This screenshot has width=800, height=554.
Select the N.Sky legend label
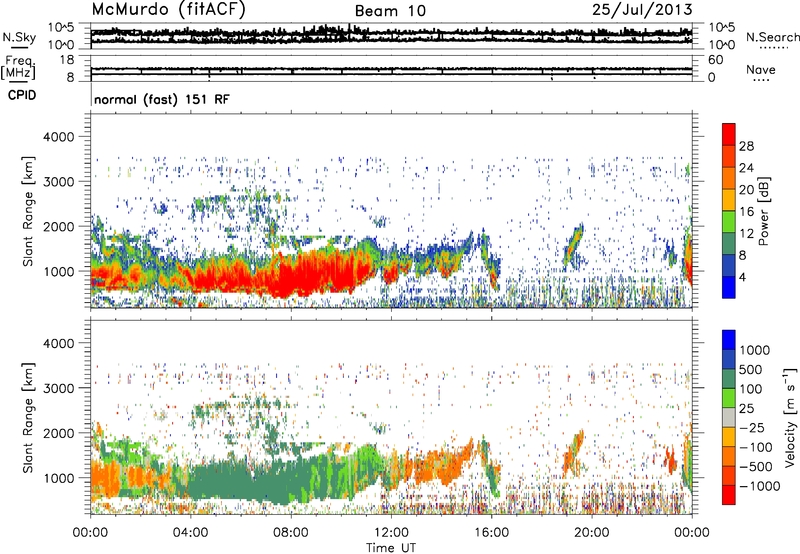point(19,37)
